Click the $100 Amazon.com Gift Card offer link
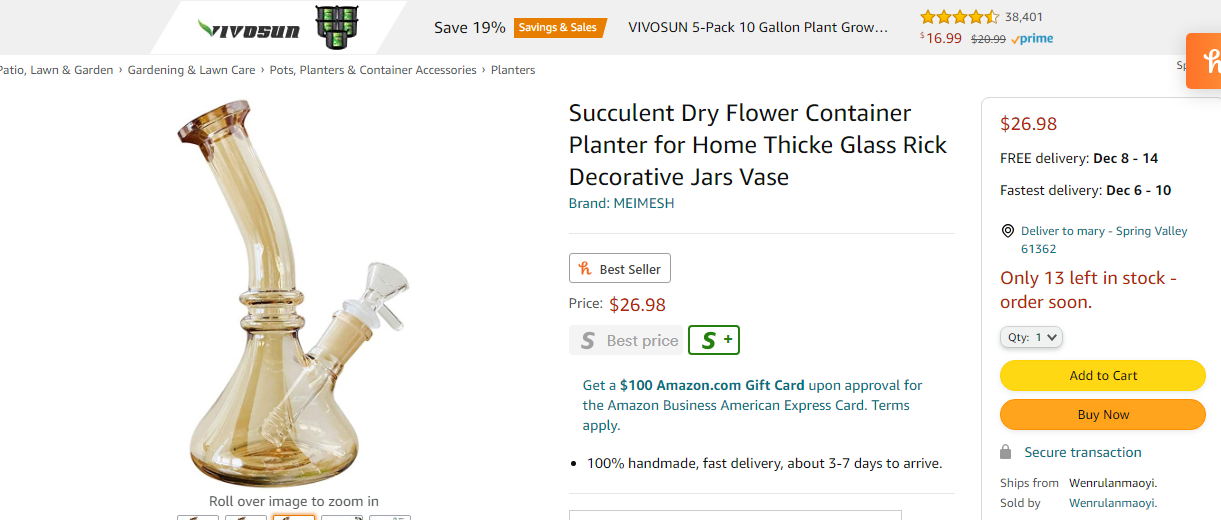This screenshot has height=520, width=1221. point(712,385)
